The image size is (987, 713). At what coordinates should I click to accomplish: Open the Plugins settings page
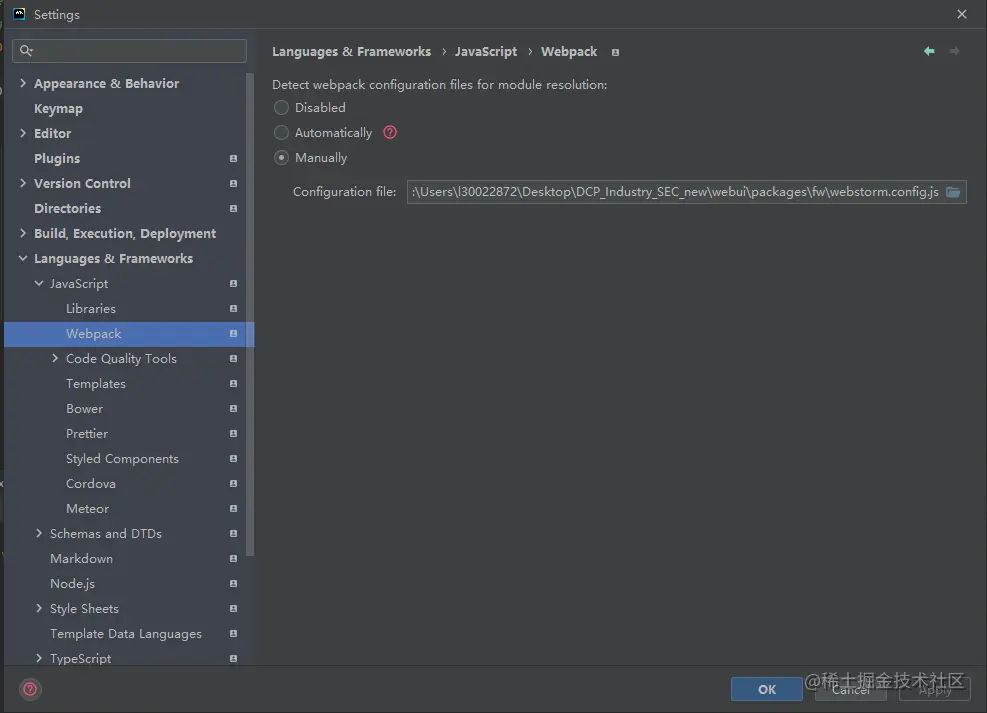tap(57, 159)
